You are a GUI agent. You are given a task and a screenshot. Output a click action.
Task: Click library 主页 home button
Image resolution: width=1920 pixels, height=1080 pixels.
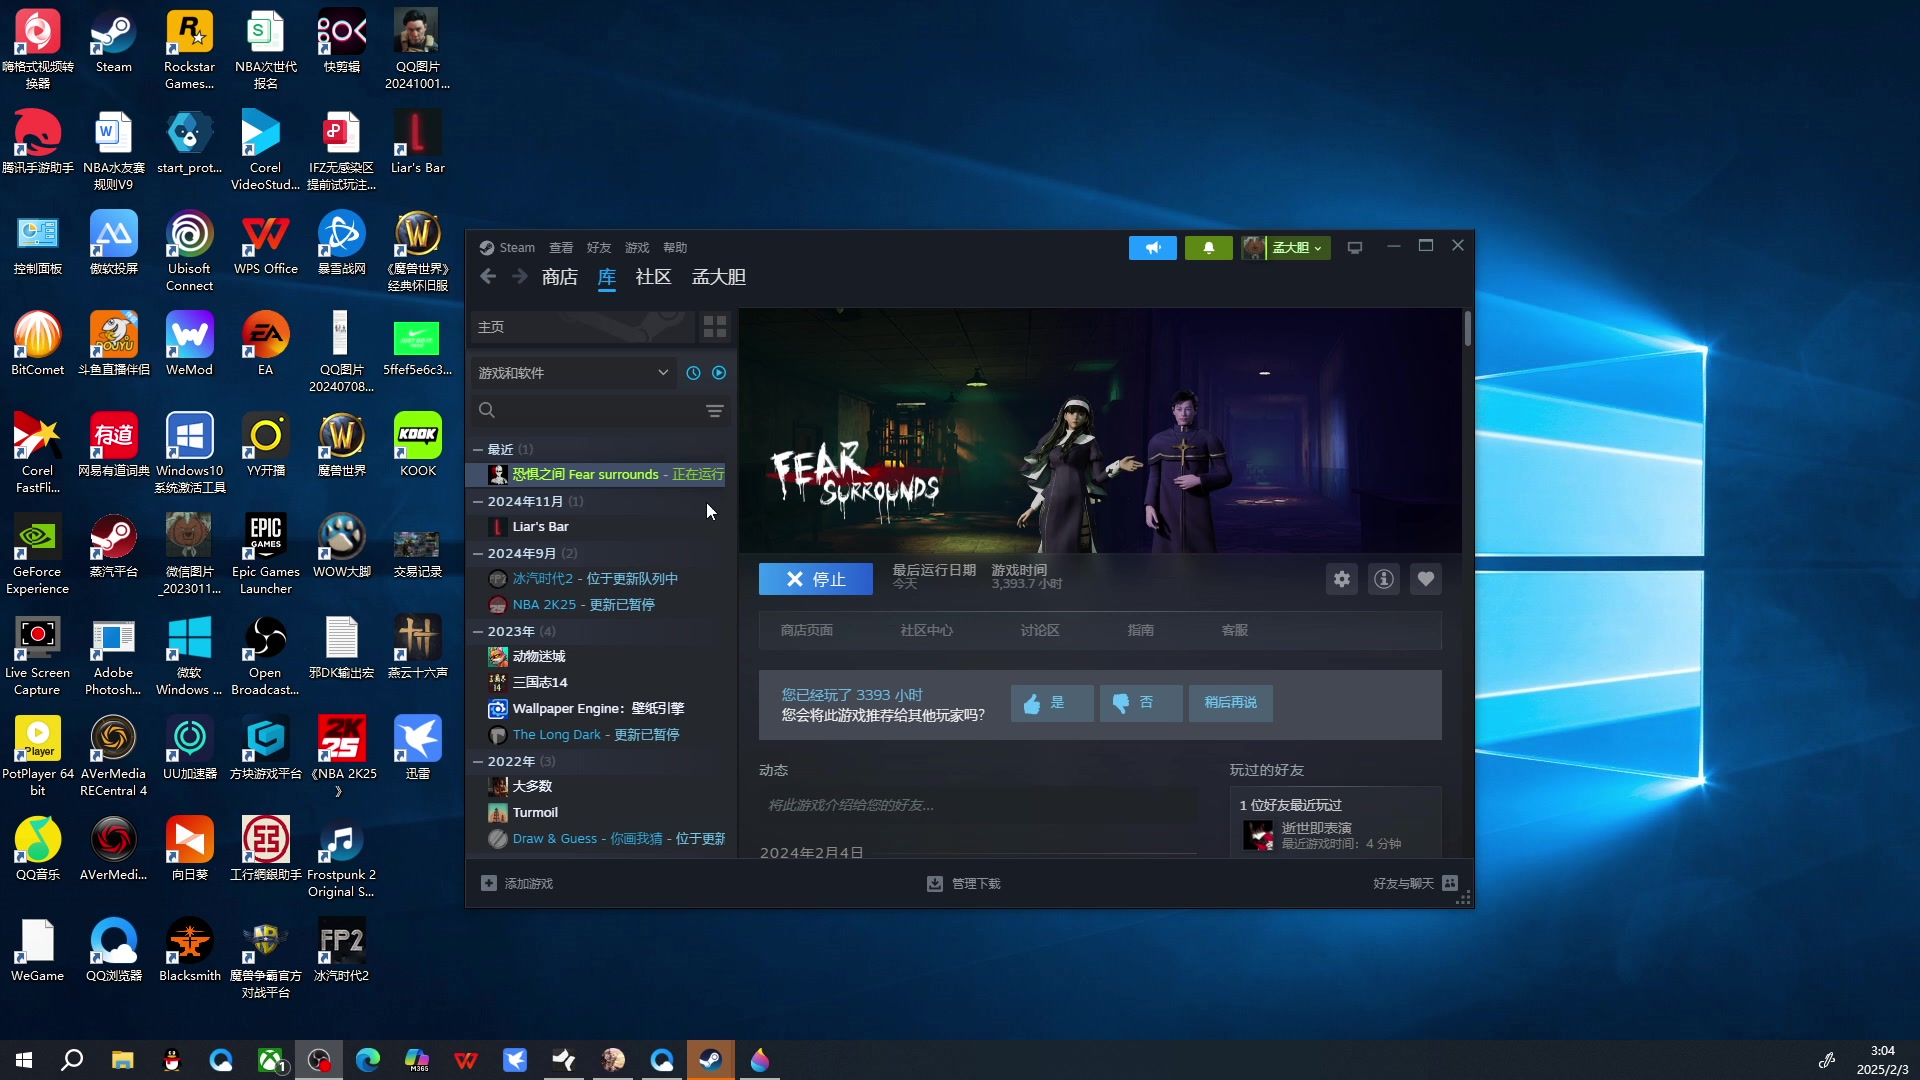(583, 327)
